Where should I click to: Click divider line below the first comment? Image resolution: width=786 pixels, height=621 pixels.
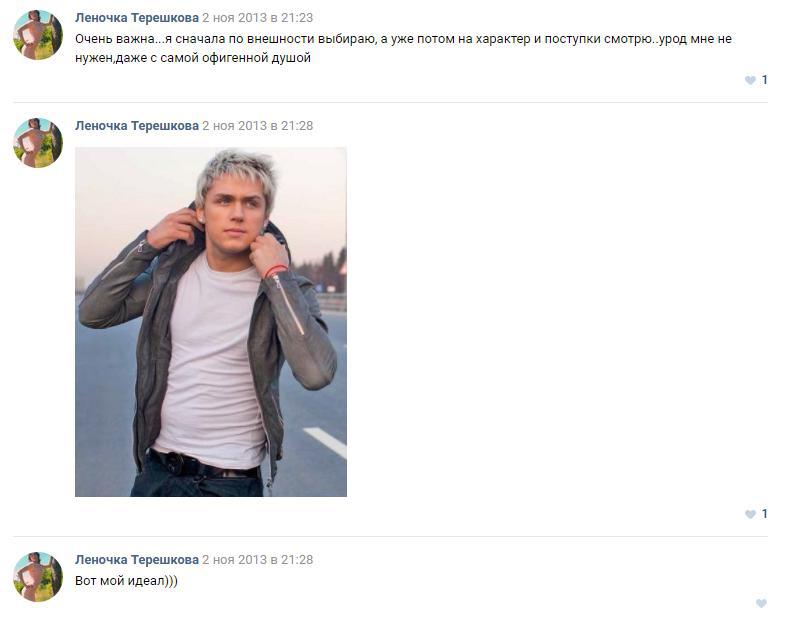pyautogui.click(x=390, y=103)
